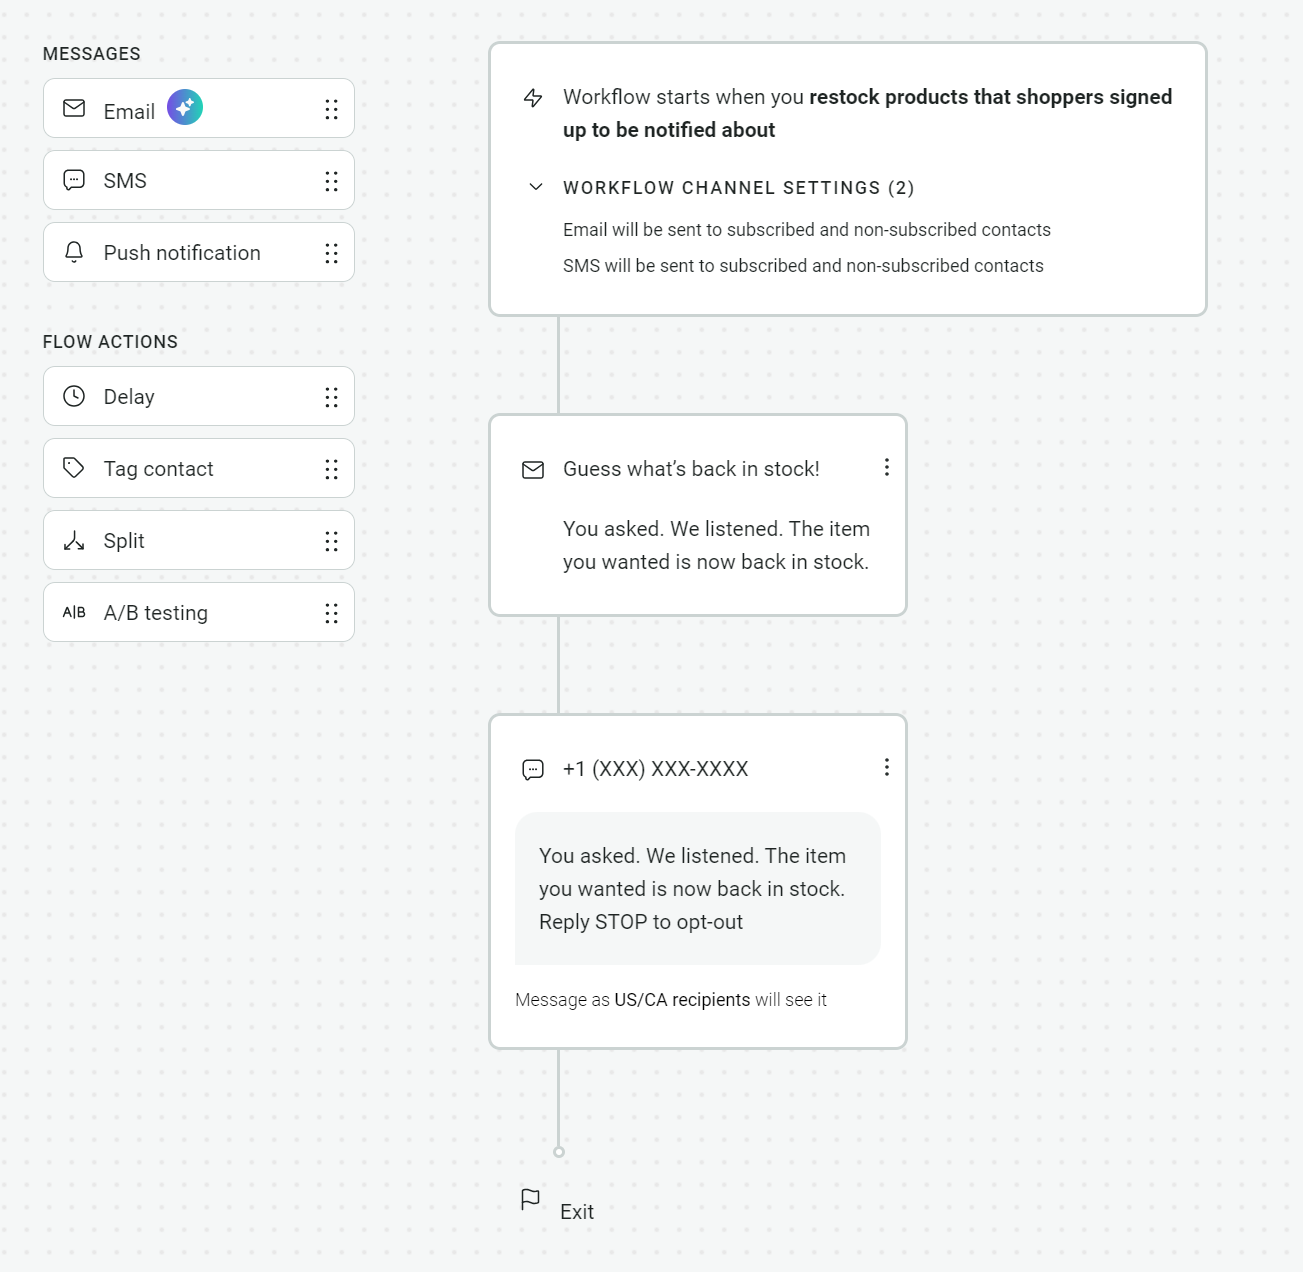Select the Tag contact icon
The height and width of the screenshot is (1272, 1303).
74,467
